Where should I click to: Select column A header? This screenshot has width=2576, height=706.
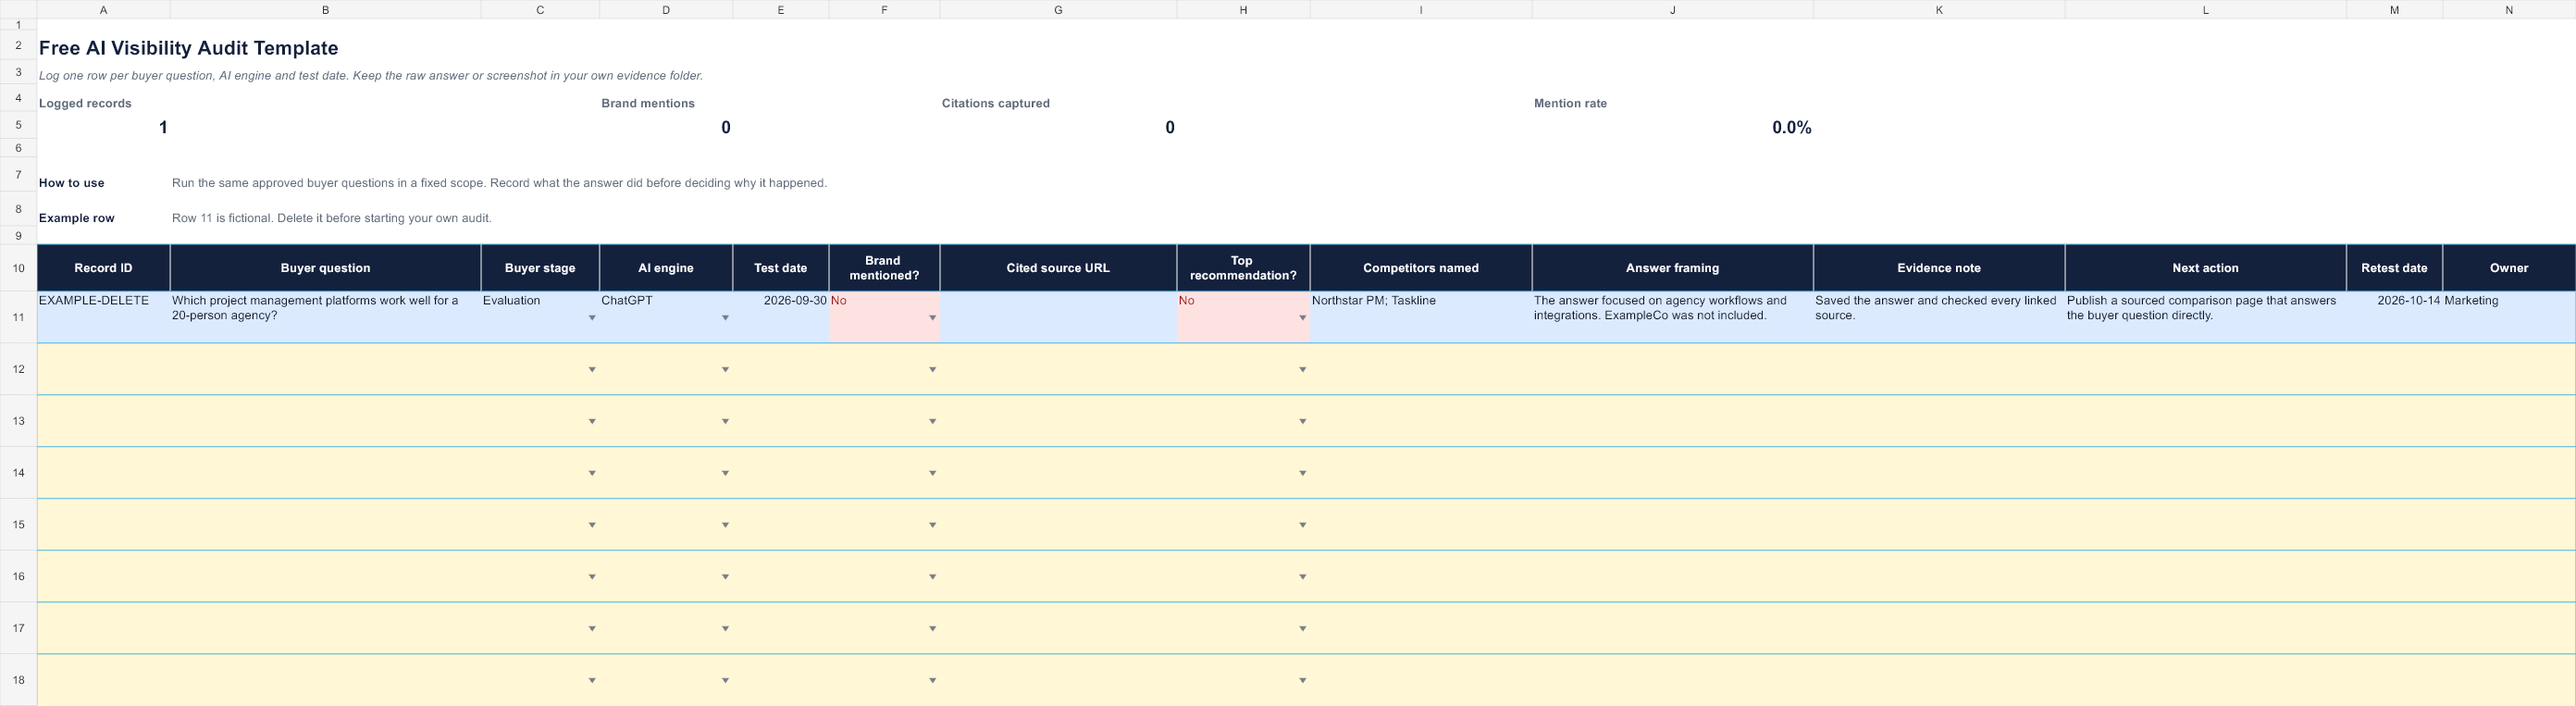(103, 10)
